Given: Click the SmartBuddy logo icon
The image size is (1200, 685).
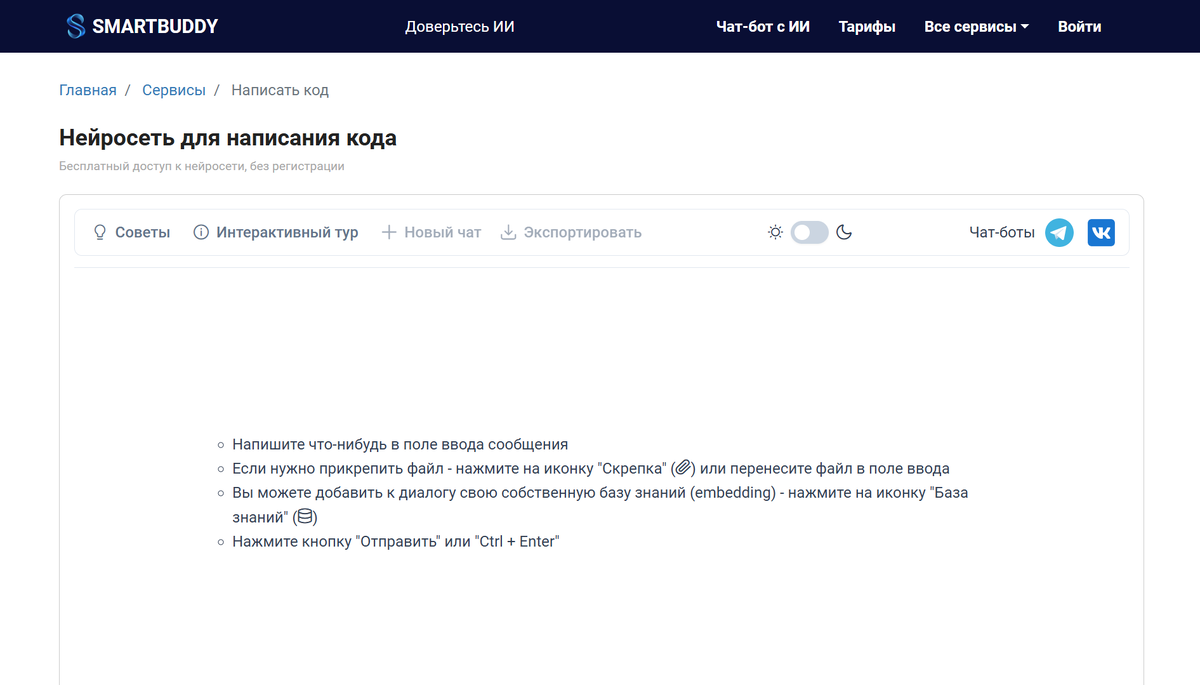Looking at the screenshot, I should click(75, 27).
